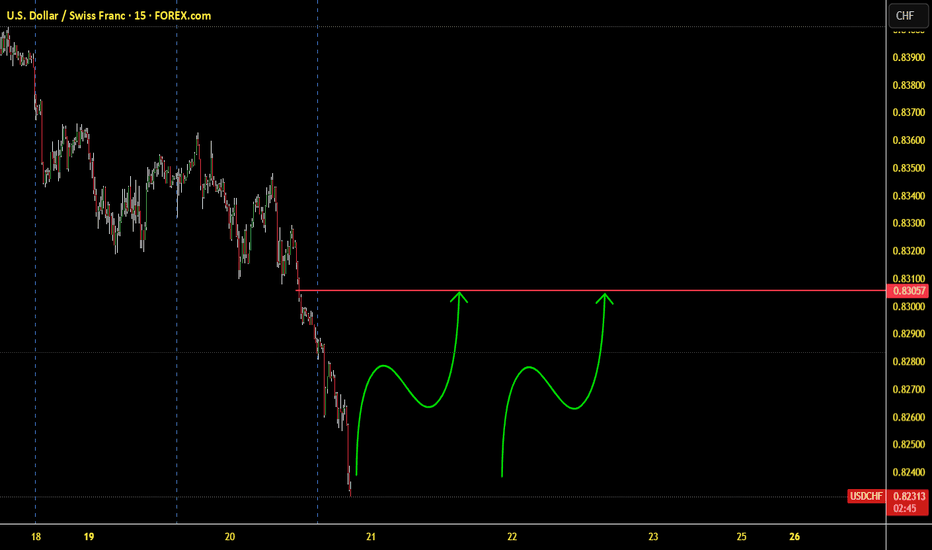Click the 0.83900 price scale value
The height and width of the screenshot is (550, 932).
tap(909, 58)
